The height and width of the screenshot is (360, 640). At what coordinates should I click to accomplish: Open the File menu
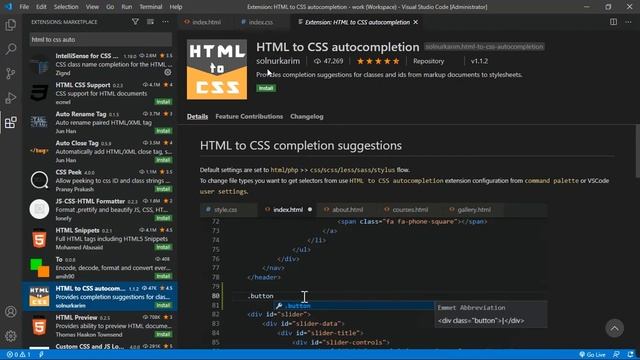point(24,7)
